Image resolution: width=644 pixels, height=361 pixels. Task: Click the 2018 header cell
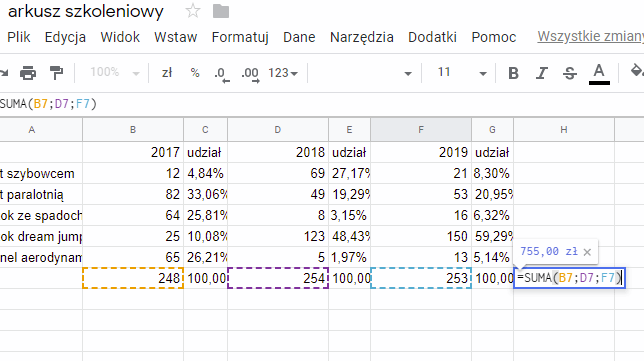coord(278,152)
